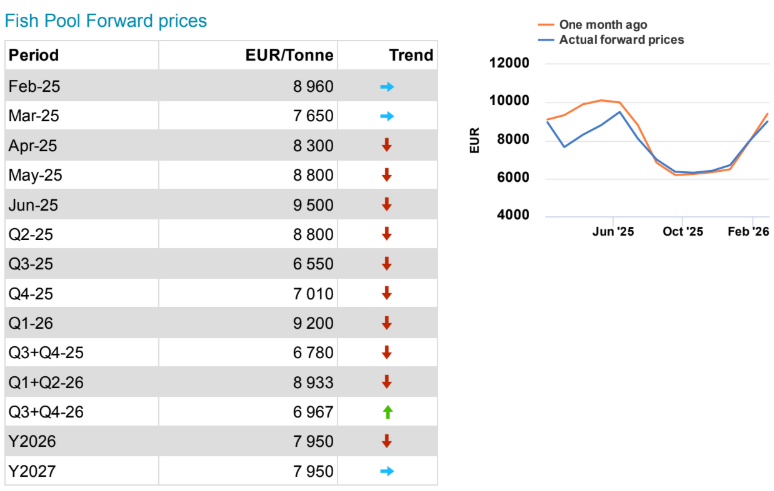Click the Period column header

pyautogui.click(x=33, y=55)
